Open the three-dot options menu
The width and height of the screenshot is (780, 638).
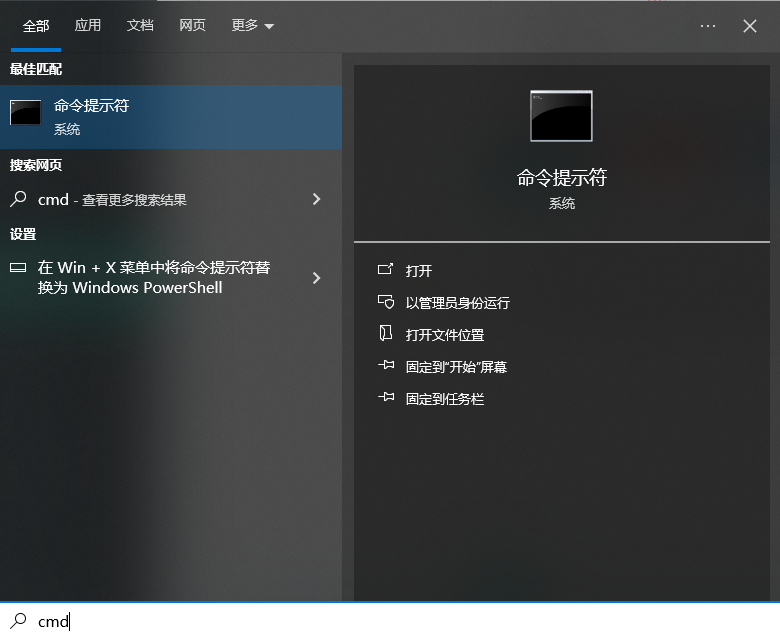(708, 26)
